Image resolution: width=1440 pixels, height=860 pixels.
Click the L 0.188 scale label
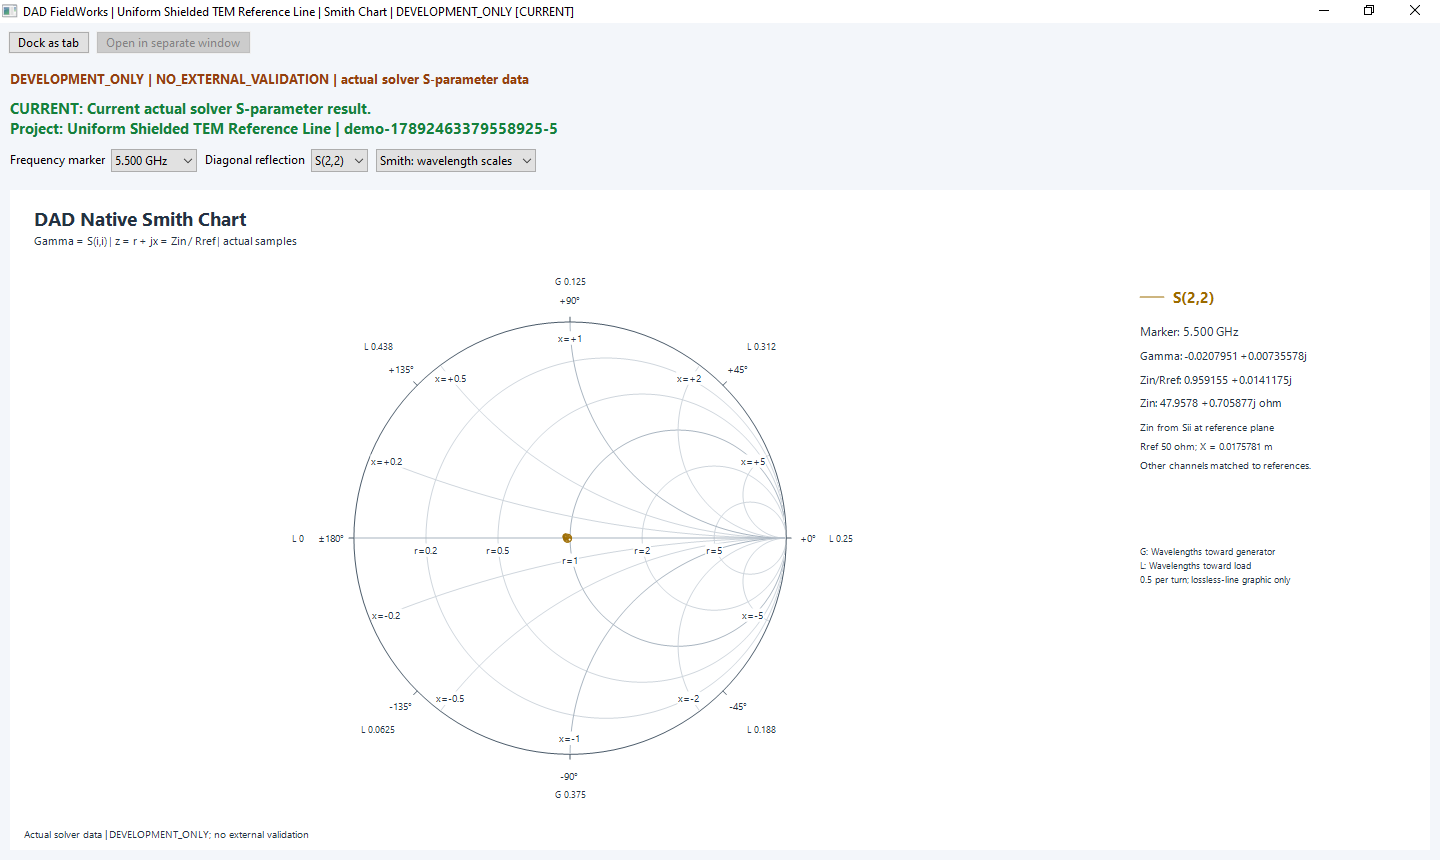(761, 730)
